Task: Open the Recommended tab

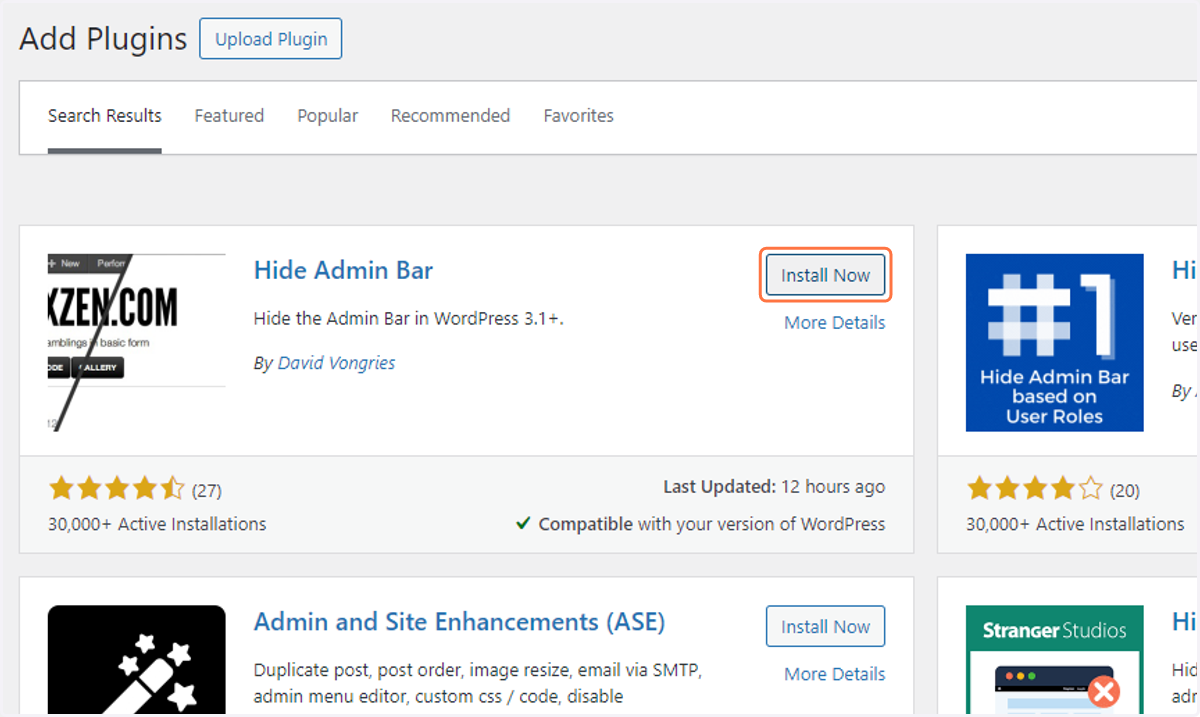Action: click(x=450, y=116)
